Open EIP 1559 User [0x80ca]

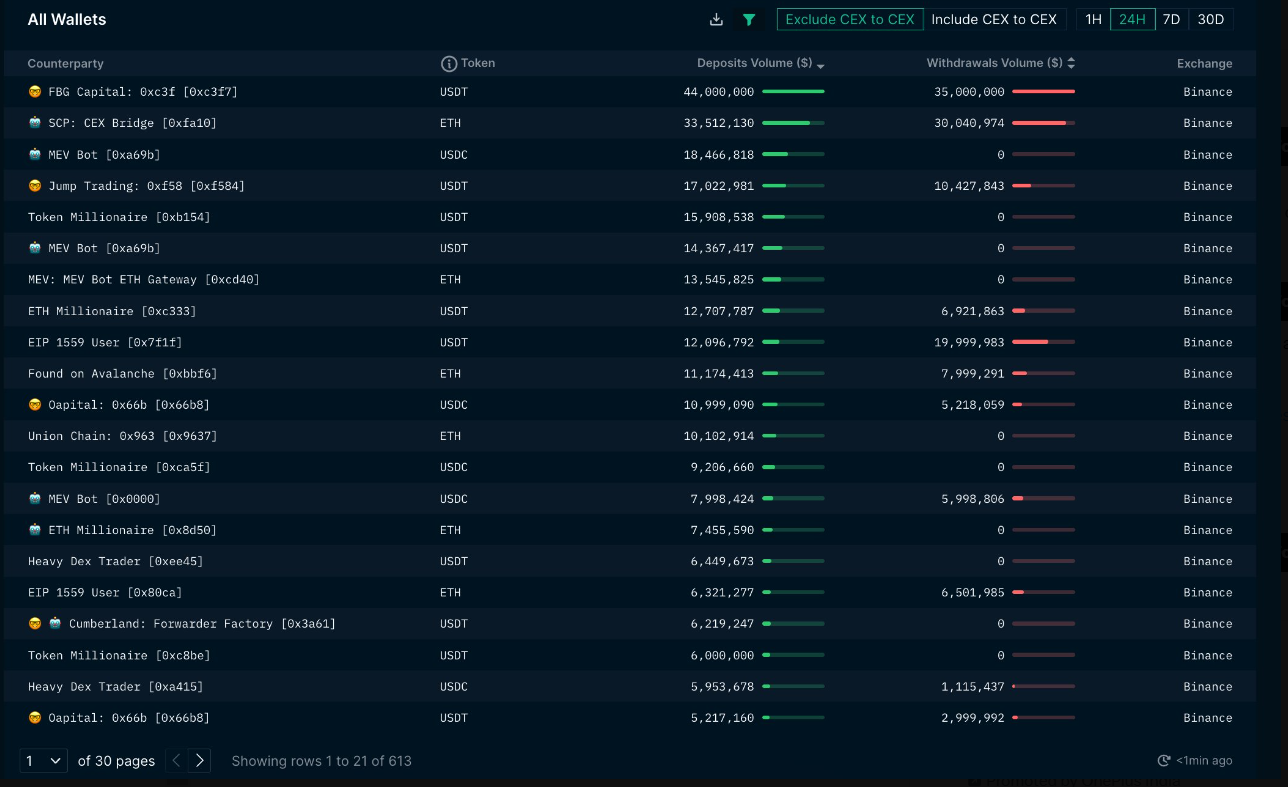pyautogui.click(x=105, y=592)
